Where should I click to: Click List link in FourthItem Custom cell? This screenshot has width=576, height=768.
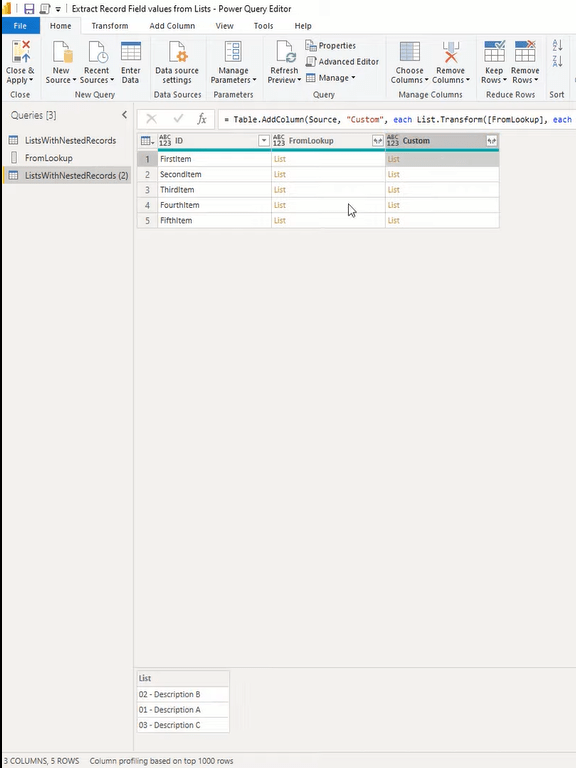[393, 205]
